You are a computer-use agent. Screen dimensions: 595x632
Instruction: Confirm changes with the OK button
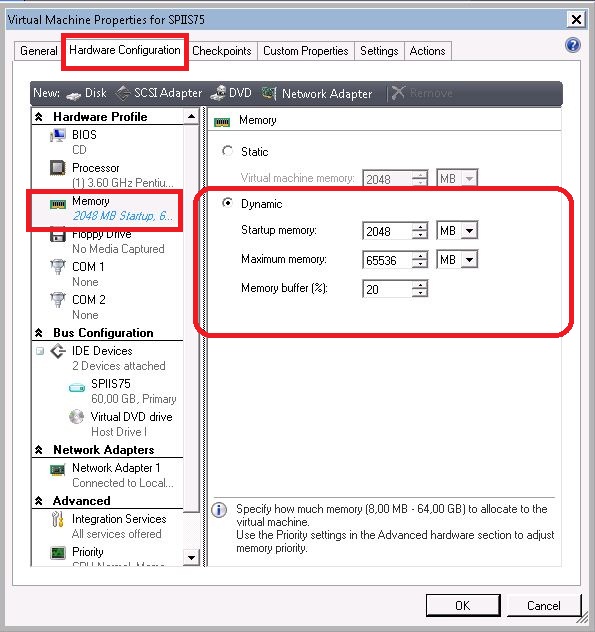coord(463,605)
